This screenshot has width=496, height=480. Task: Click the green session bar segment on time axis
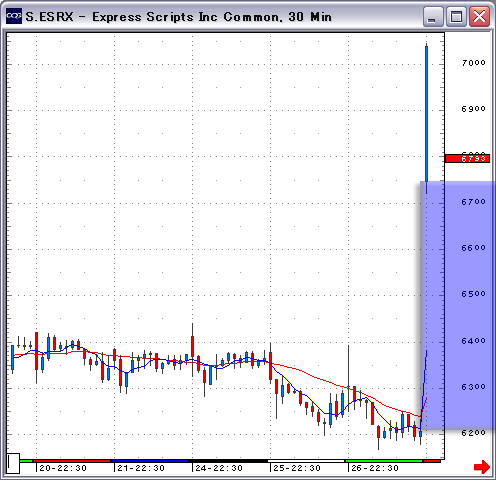tap(384, 461)
